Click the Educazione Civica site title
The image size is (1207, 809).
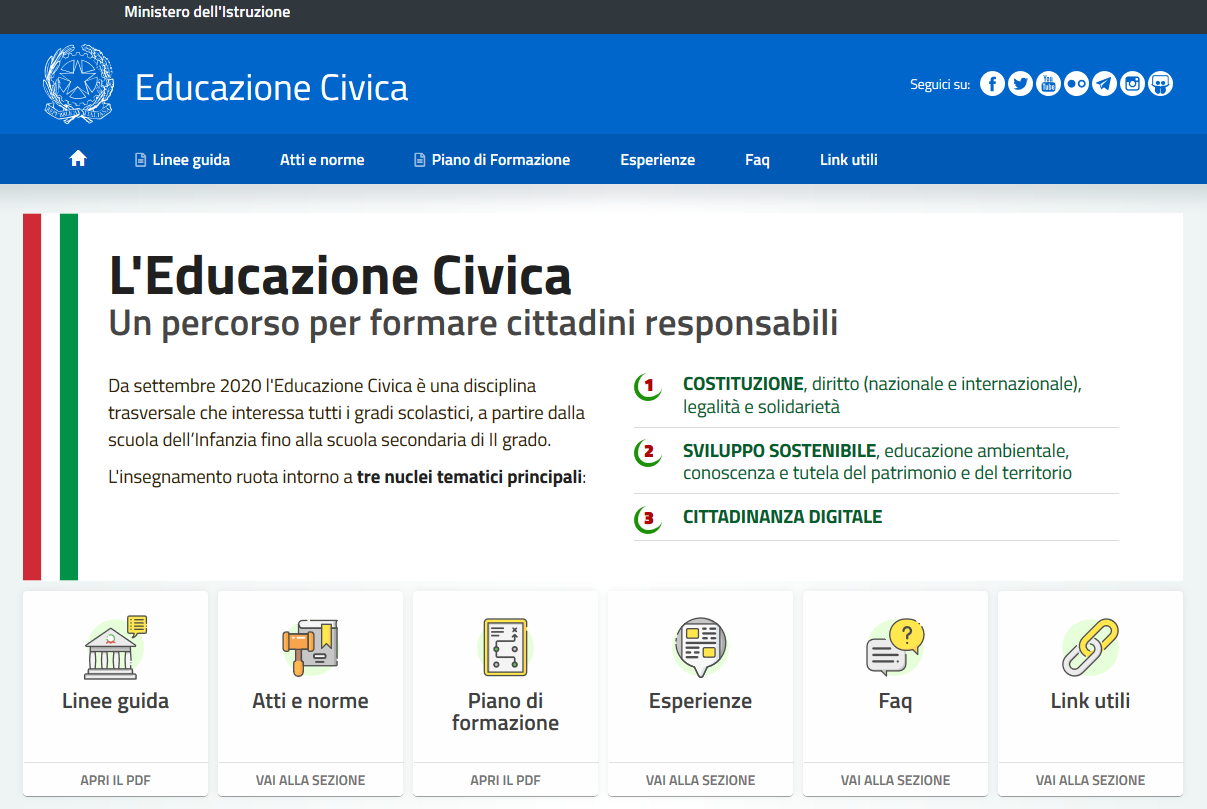click(x=271, y=87)
